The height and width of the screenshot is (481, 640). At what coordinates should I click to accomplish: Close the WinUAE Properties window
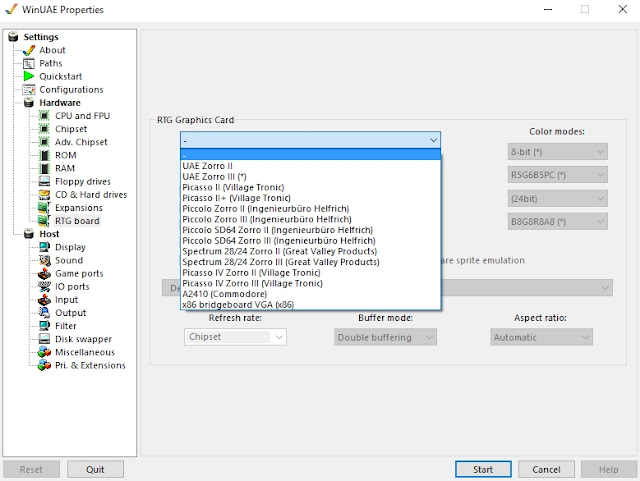coord(622,9)
